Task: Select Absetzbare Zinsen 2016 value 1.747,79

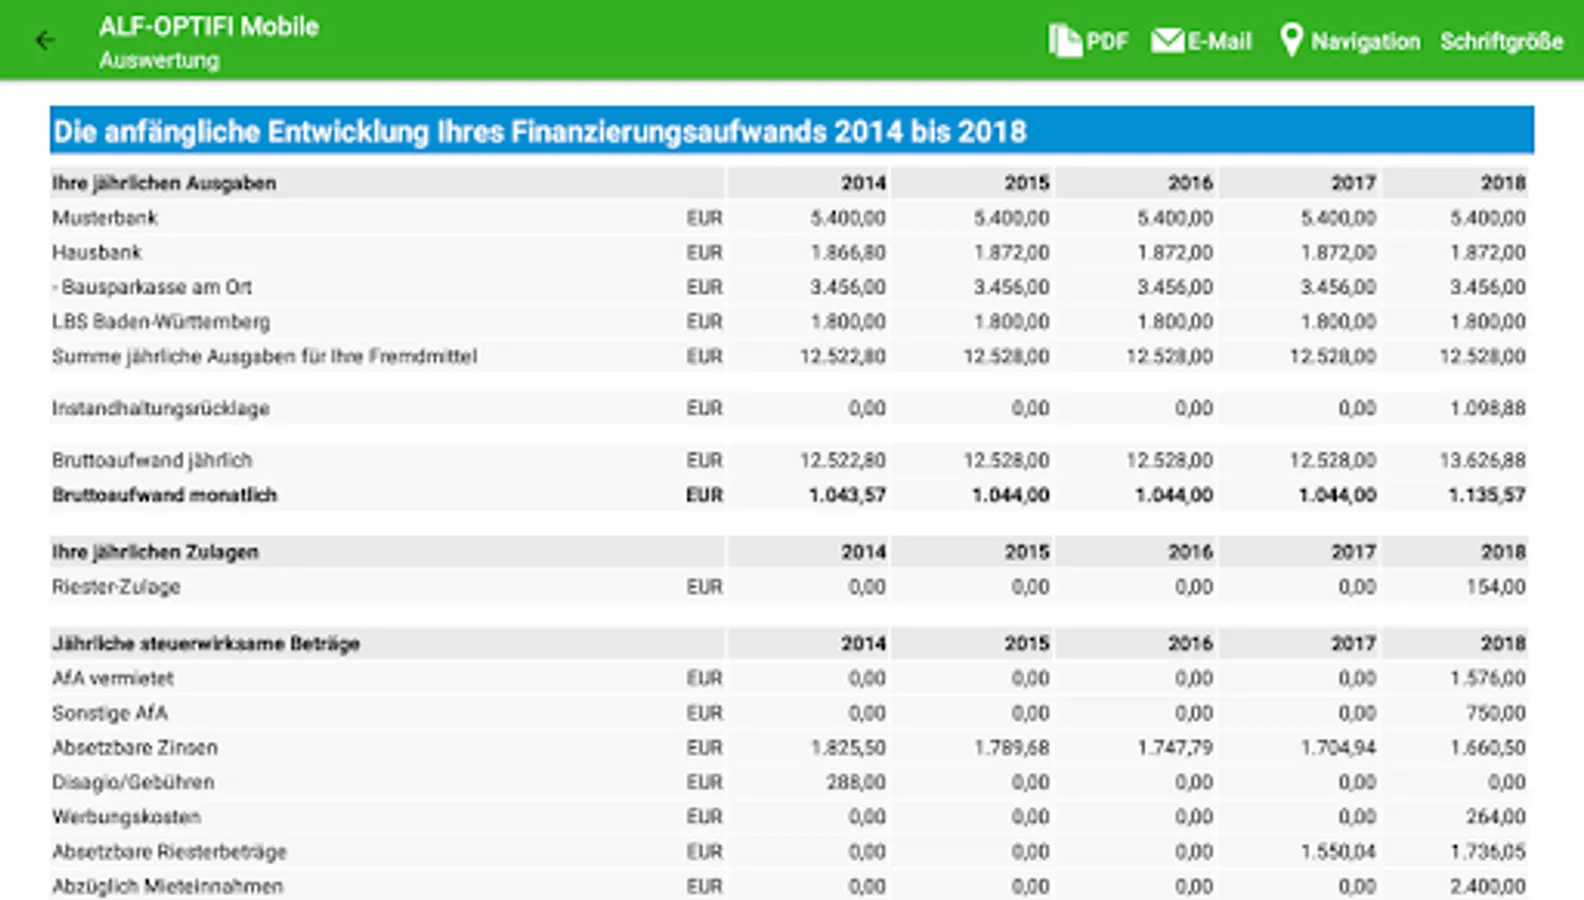Action: (1175, 748)
